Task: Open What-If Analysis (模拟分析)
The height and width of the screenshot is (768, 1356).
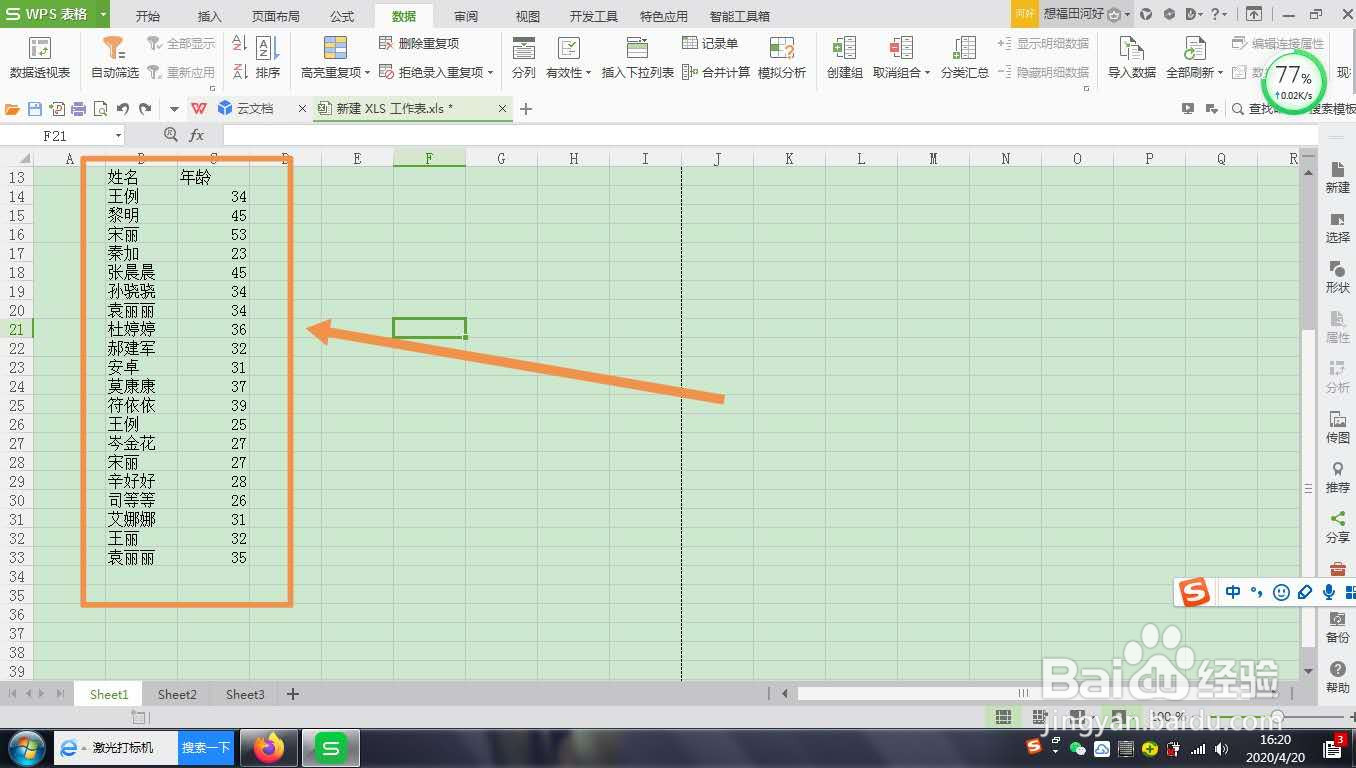Action: 782,58
